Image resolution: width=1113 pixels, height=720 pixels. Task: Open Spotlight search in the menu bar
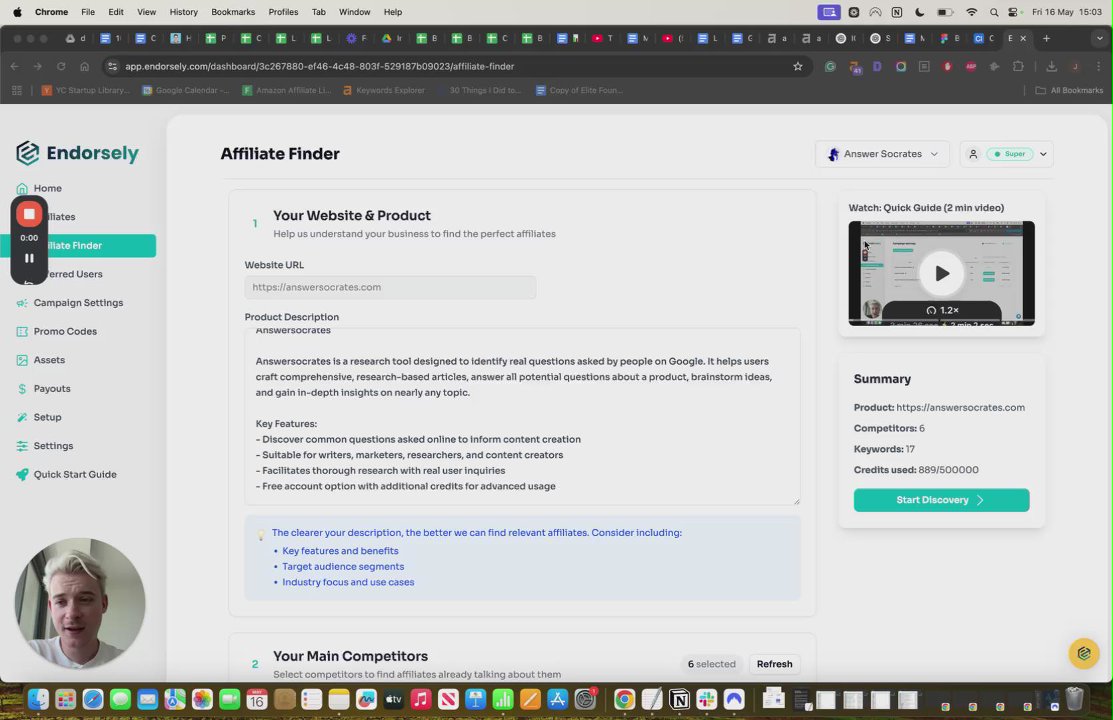click(x=994, y=12)
